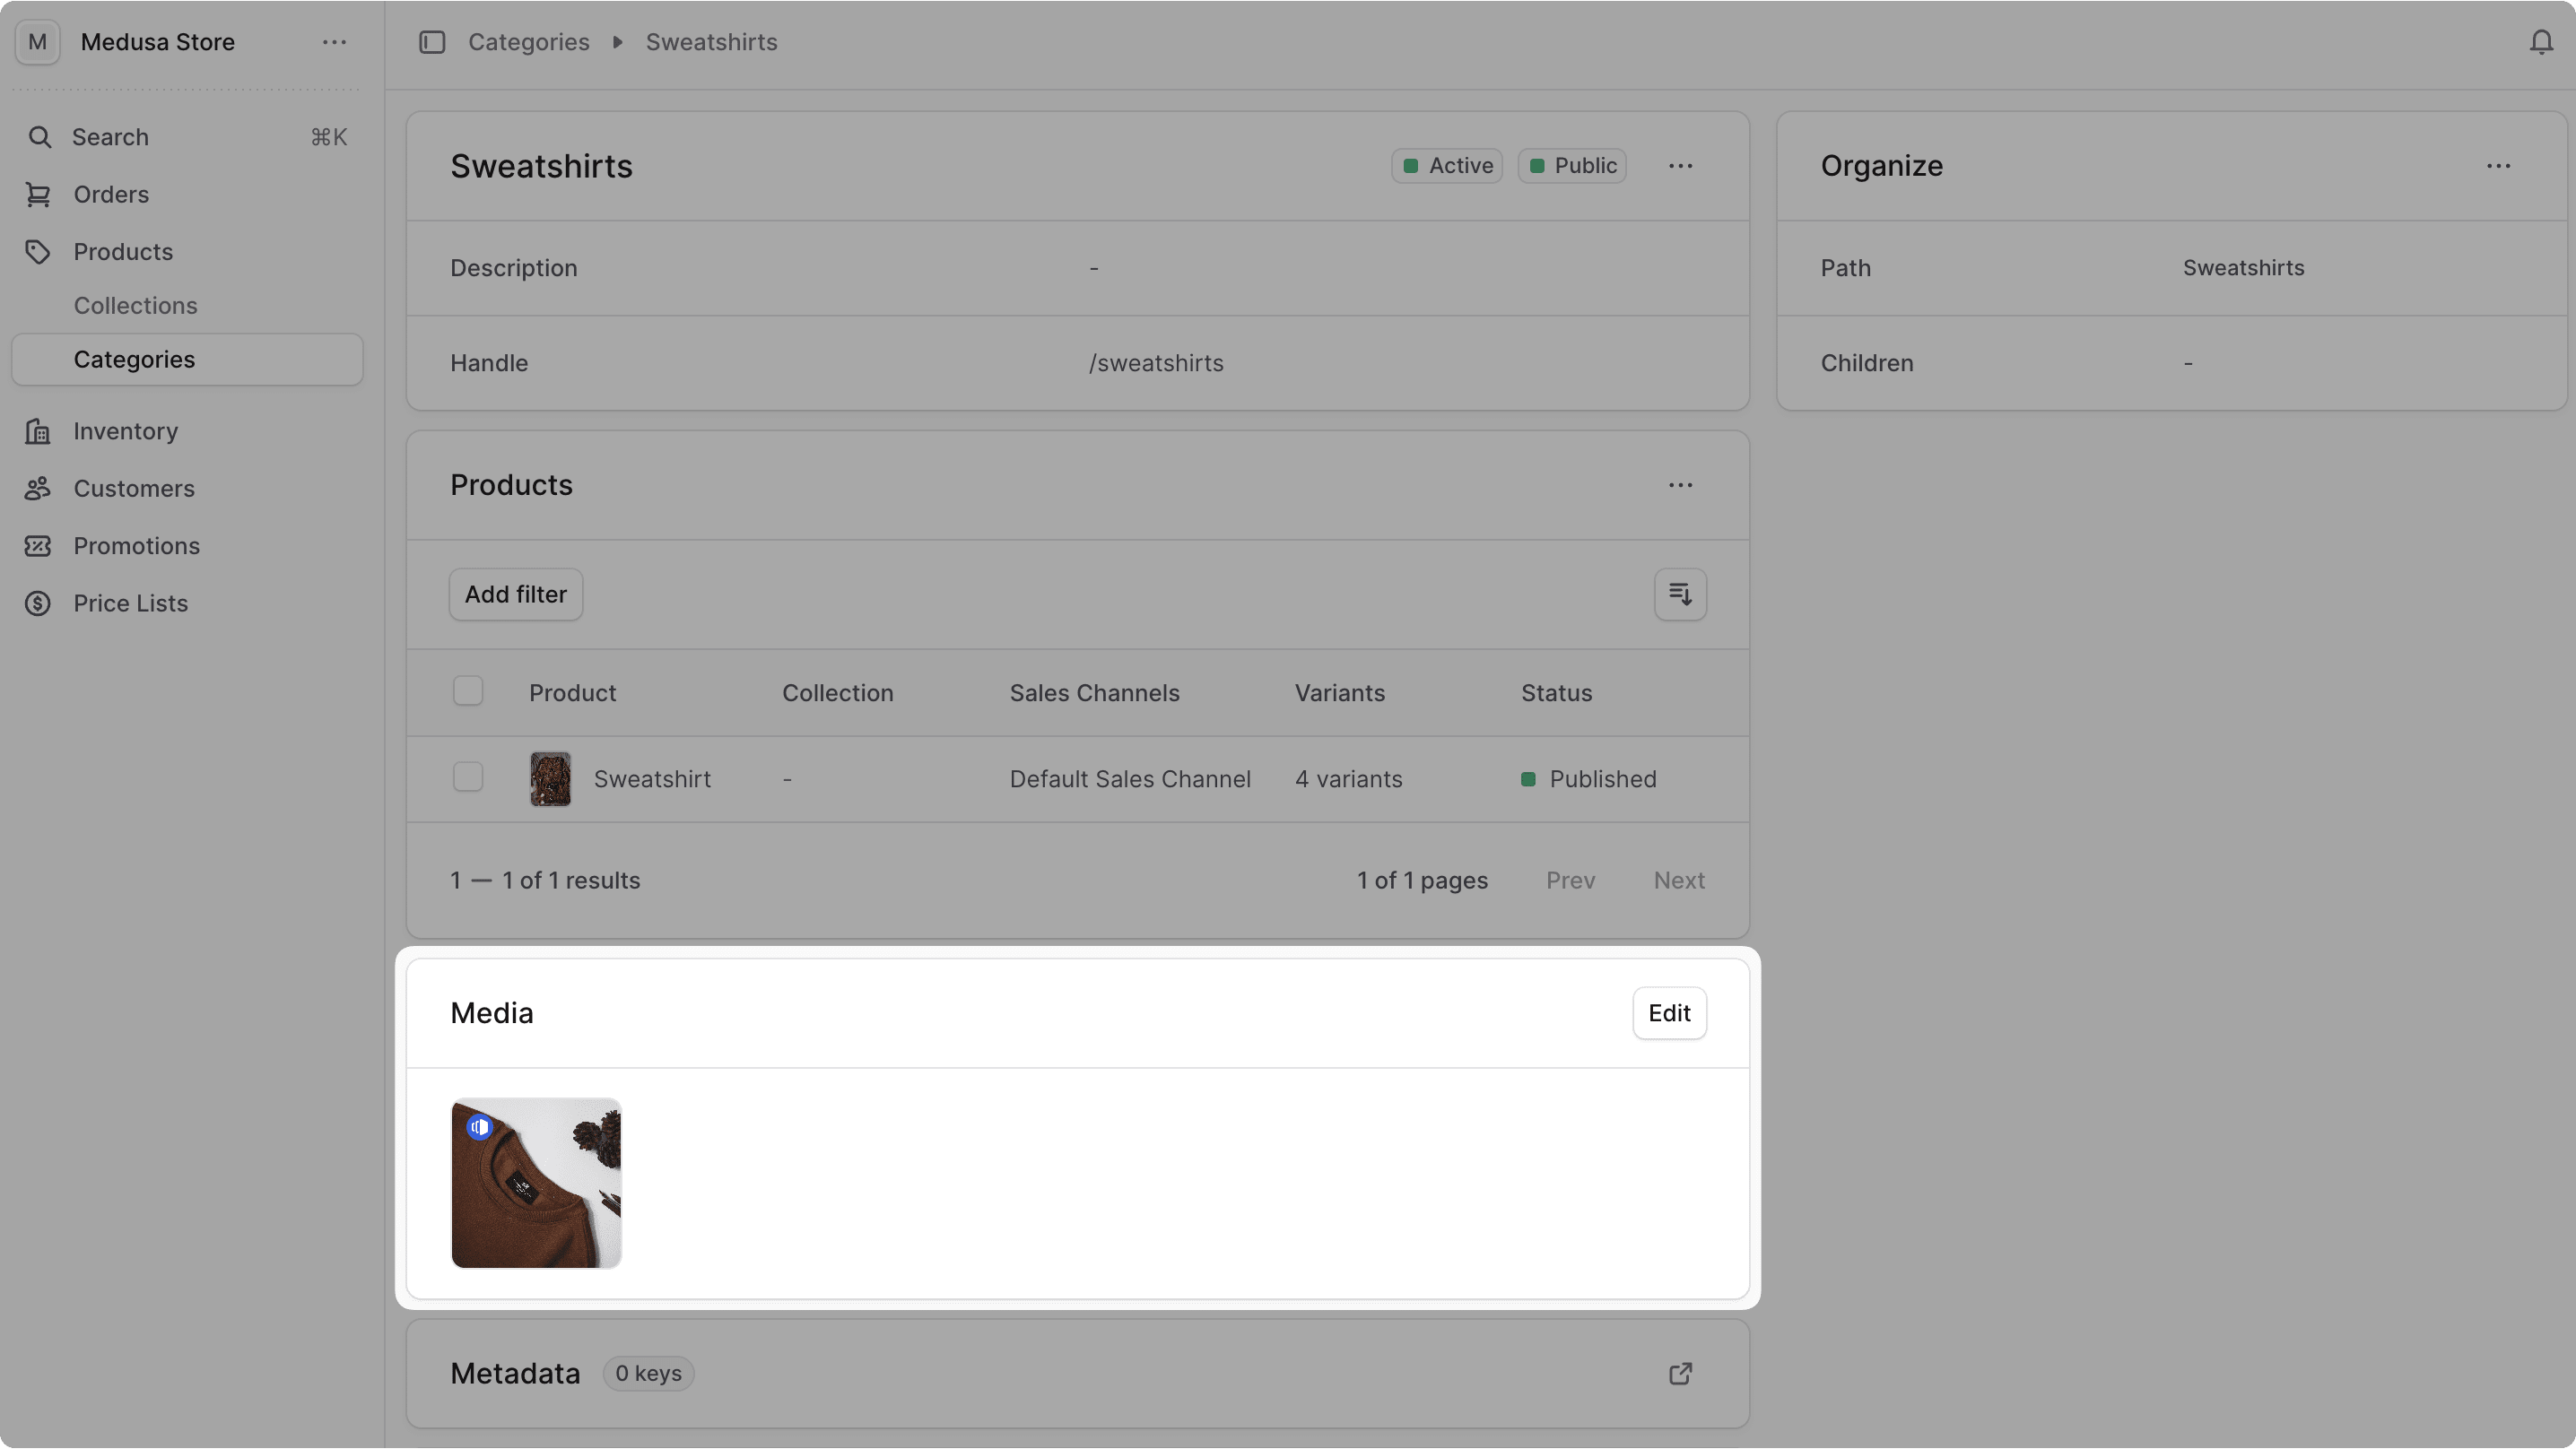The image size is (2576, 1449).
Task: Navigate to Categories via breadcrumb
Action: pos(528,42)
